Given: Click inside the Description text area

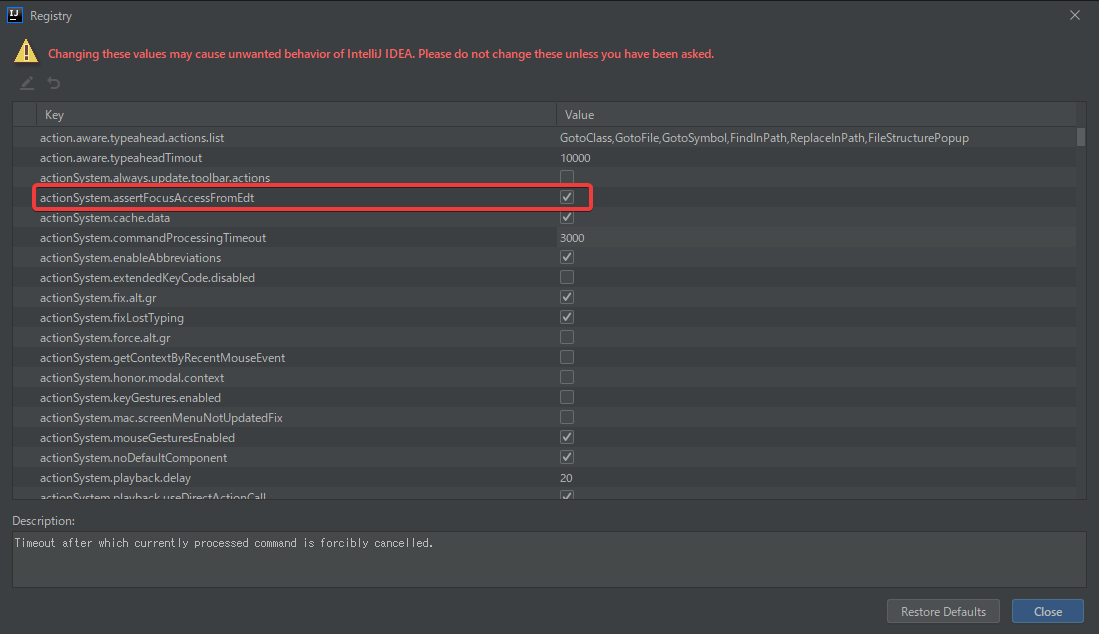Looking at the screenshot, I should coord(548,560).
